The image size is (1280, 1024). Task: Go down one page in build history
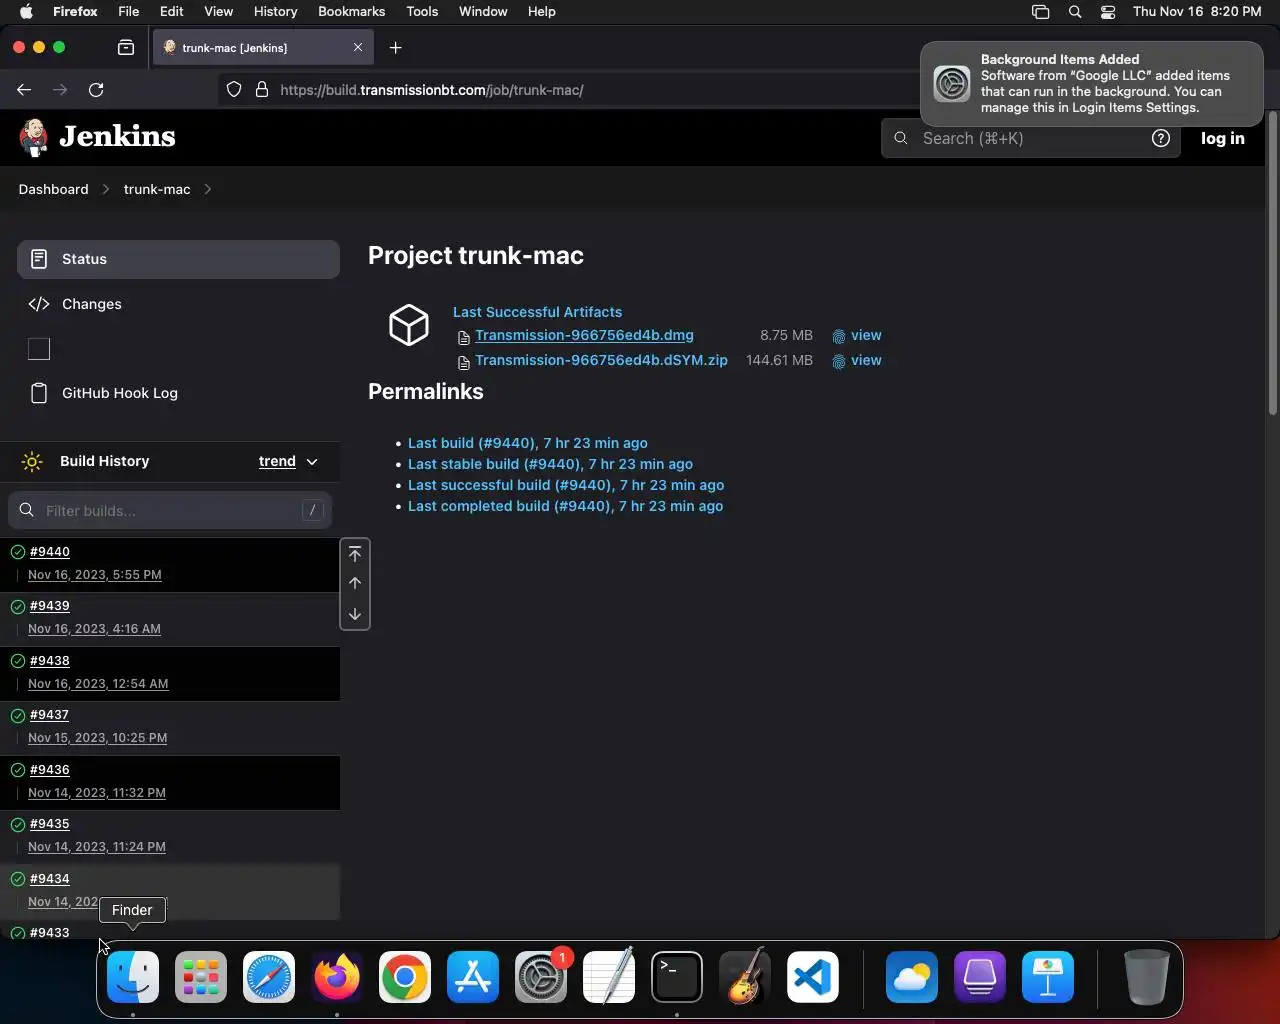[355, 614]
